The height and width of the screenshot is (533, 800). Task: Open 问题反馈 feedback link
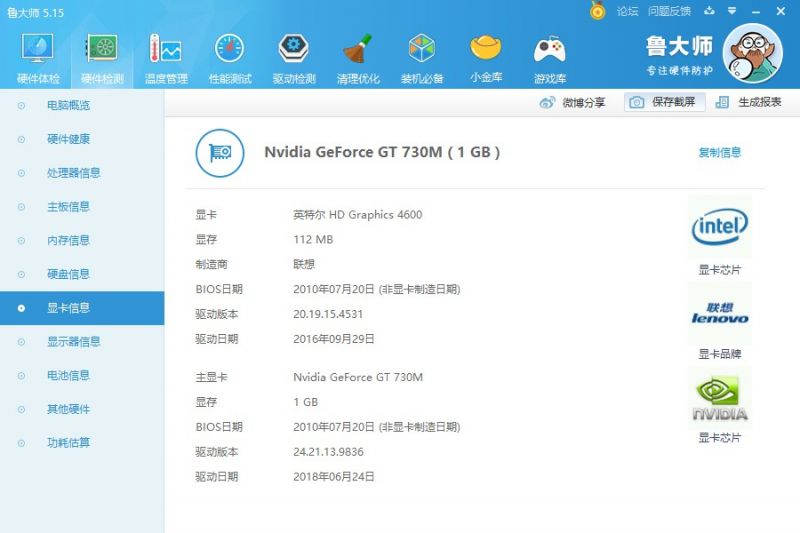pyautogui.click(x=669, y=11)
